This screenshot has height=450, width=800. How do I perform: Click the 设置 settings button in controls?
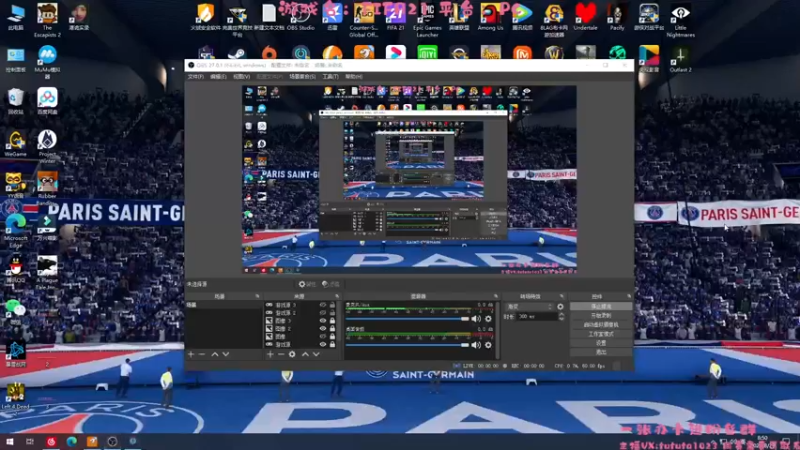coord(601,343)
